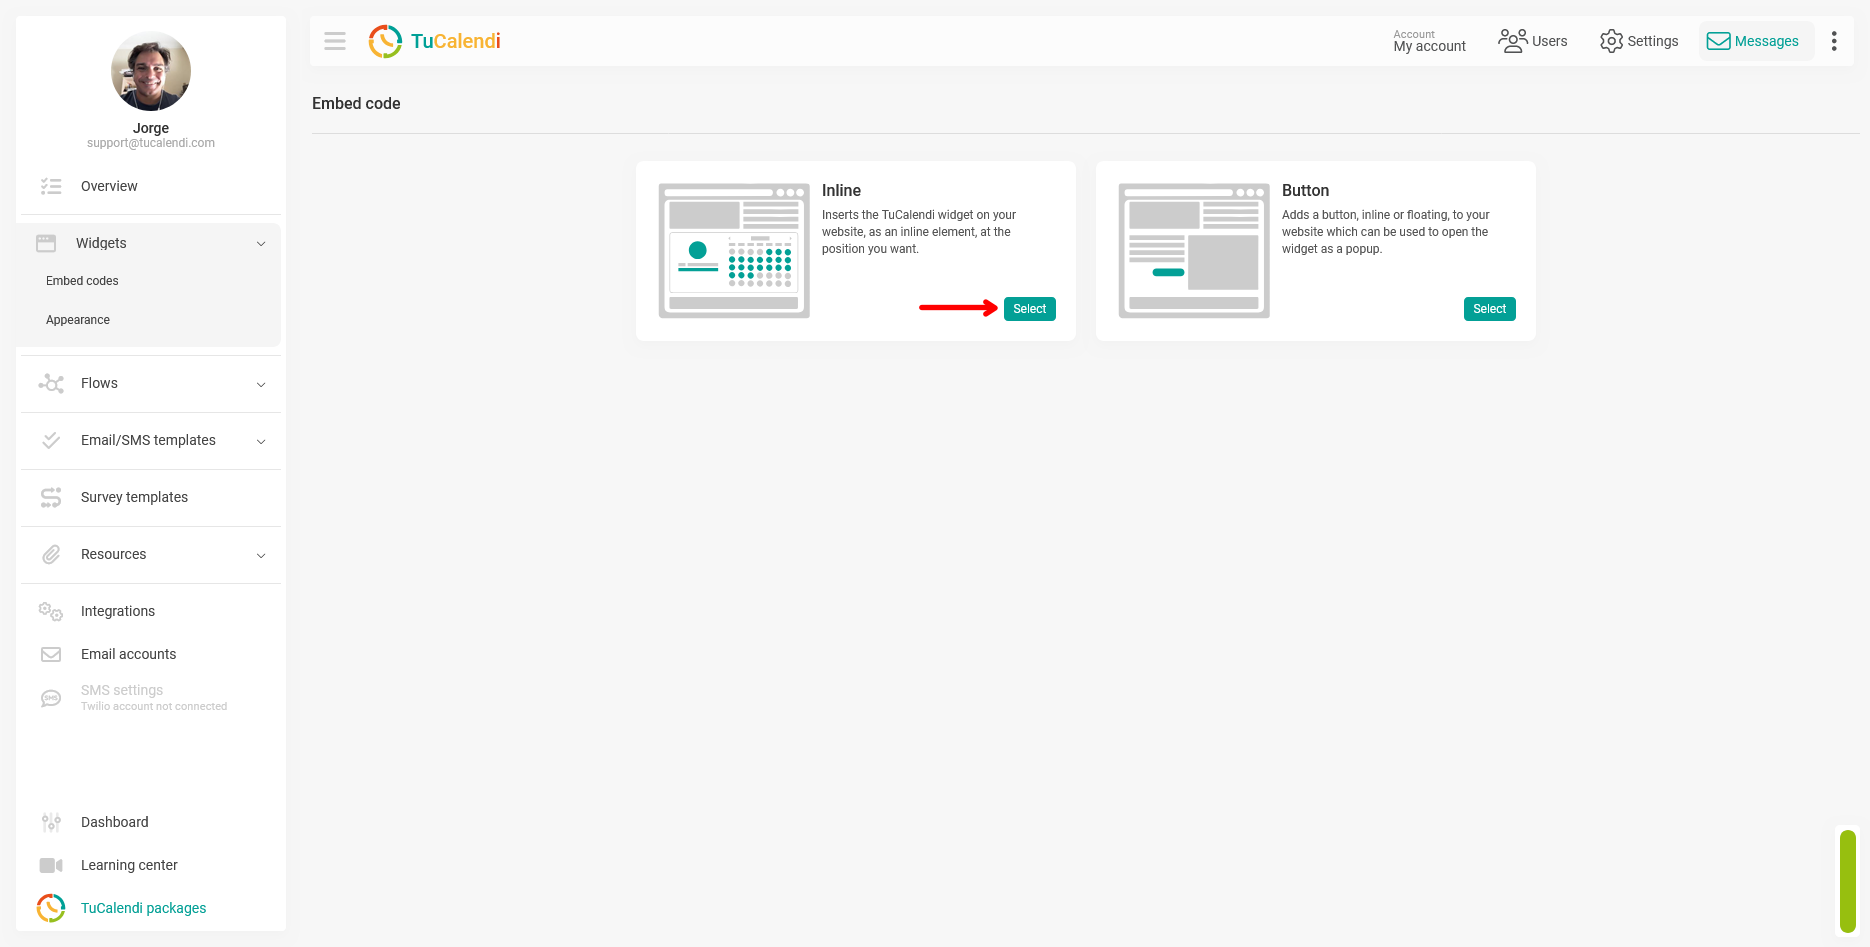Open TuCalendi packages link

(143, 908)
